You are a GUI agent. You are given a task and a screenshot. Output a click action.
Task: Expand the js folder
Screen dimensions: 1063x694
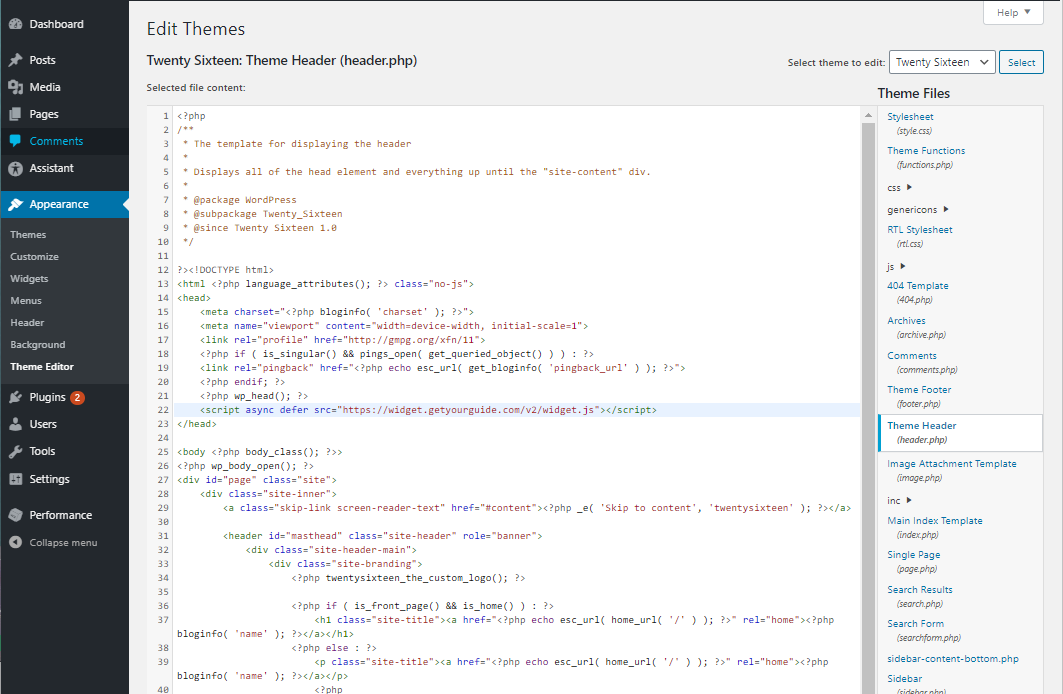pyautogui.click(x=896, y=267)
